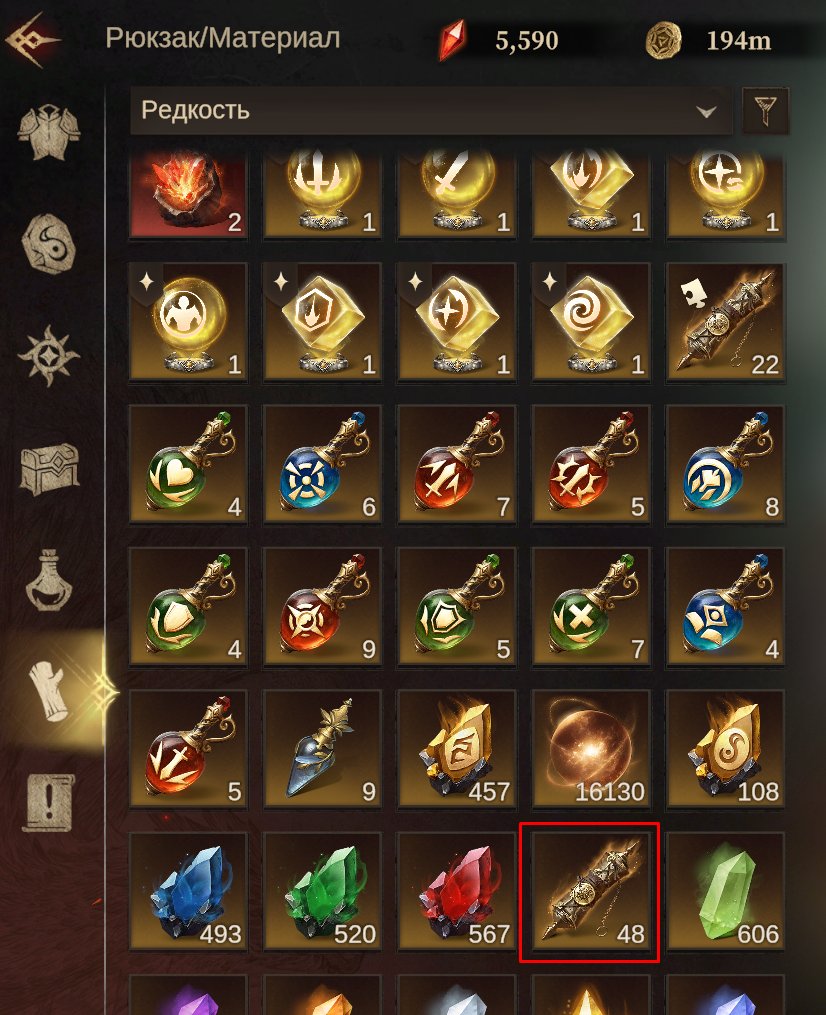This screenshot has height=1015, width=826.
Task: Click the dropdown chevron arrow next to Редкость
Action: pyautogui.click(x=706, y=111)
